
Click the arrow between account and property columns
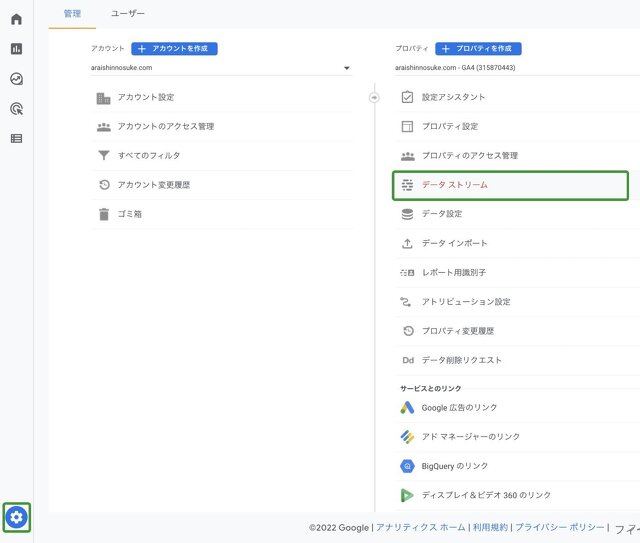[375, 97]
